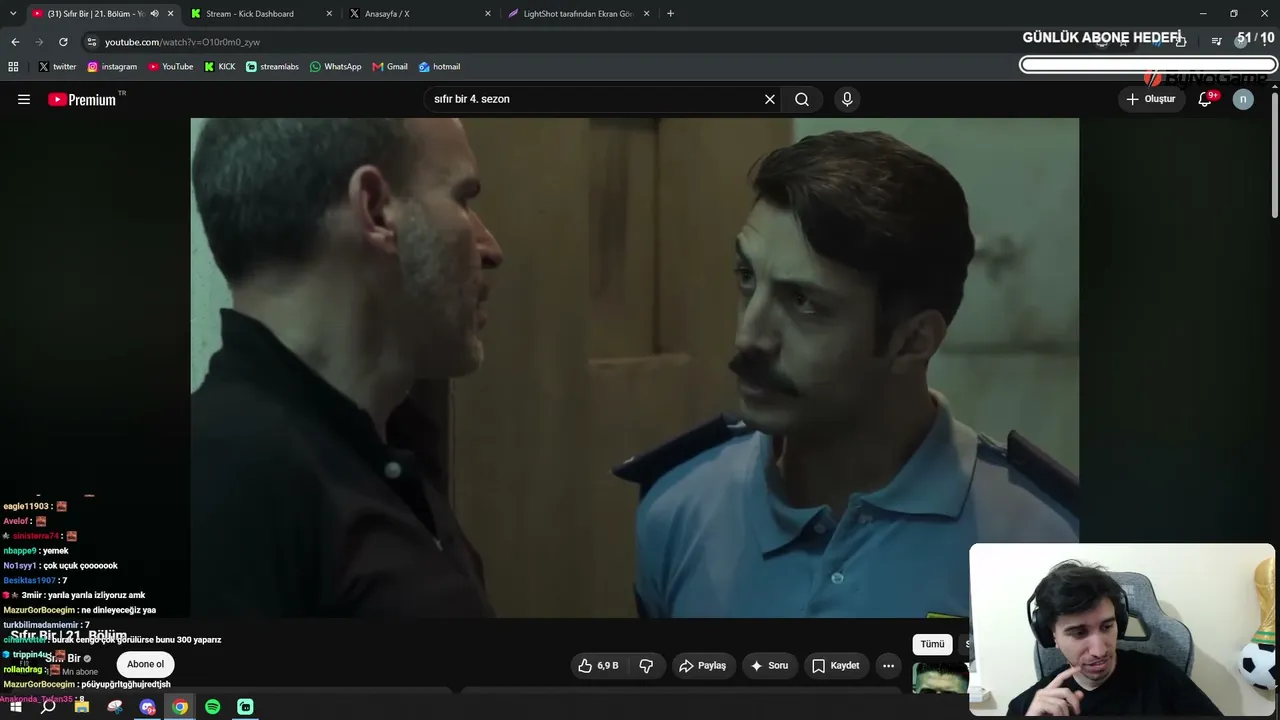This screenshot has height=720, width=1280.
Task: Open the streamlabs bookmark
Action: 272,67
